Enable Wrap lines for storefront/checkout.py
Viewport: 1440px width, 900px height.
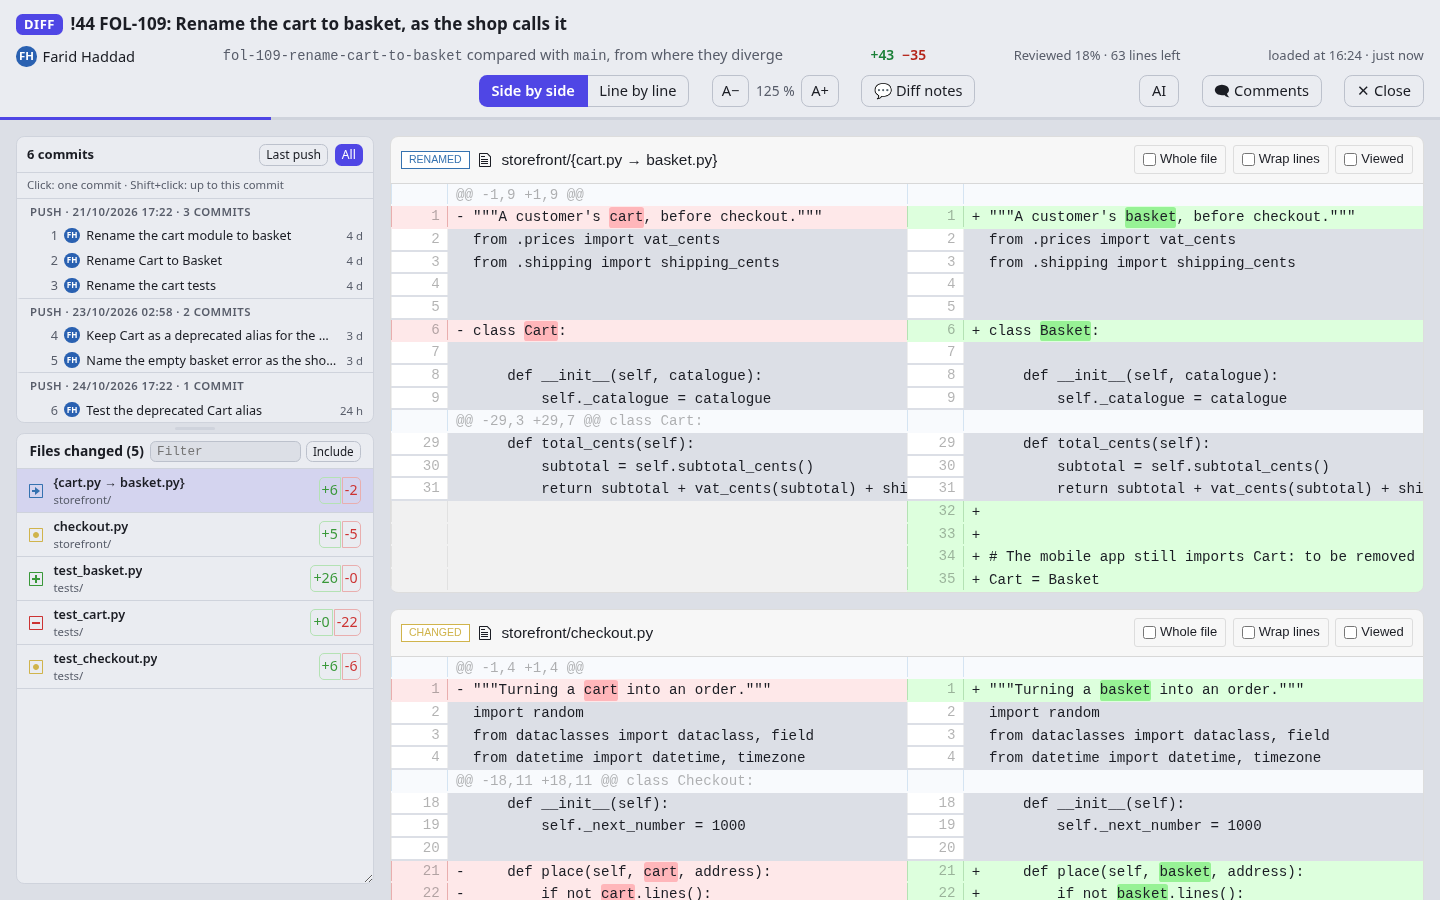click(x=1248, y=633)
